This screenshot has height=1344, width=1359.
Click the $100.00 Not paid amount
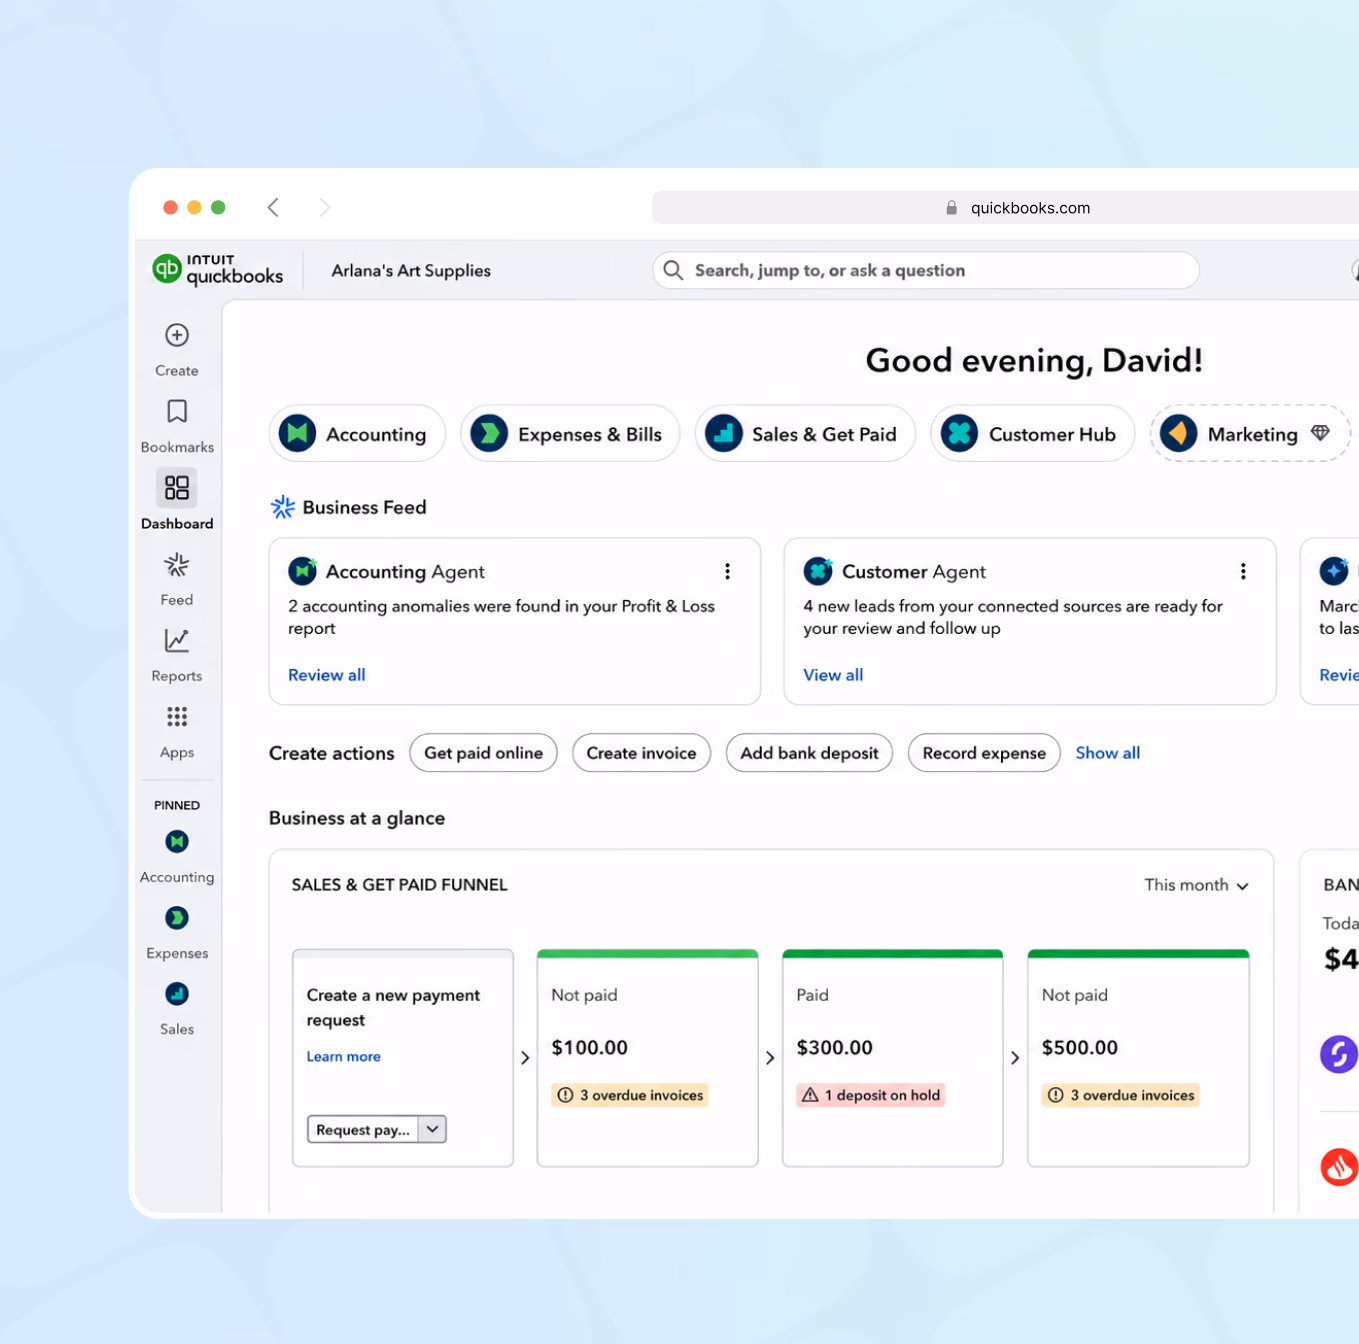tap(589, 1047)
